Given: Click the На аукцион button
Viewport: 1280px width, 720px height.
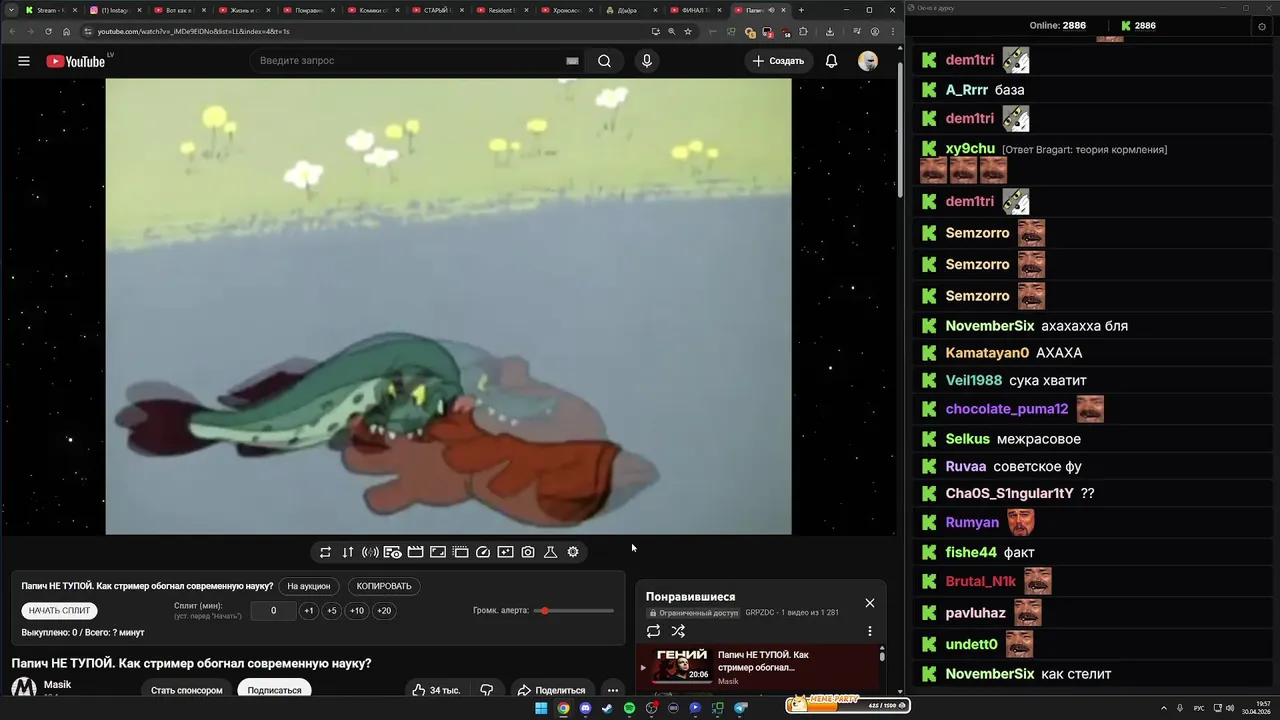Looking at the screenshot, I should click(x=308, y=586).
